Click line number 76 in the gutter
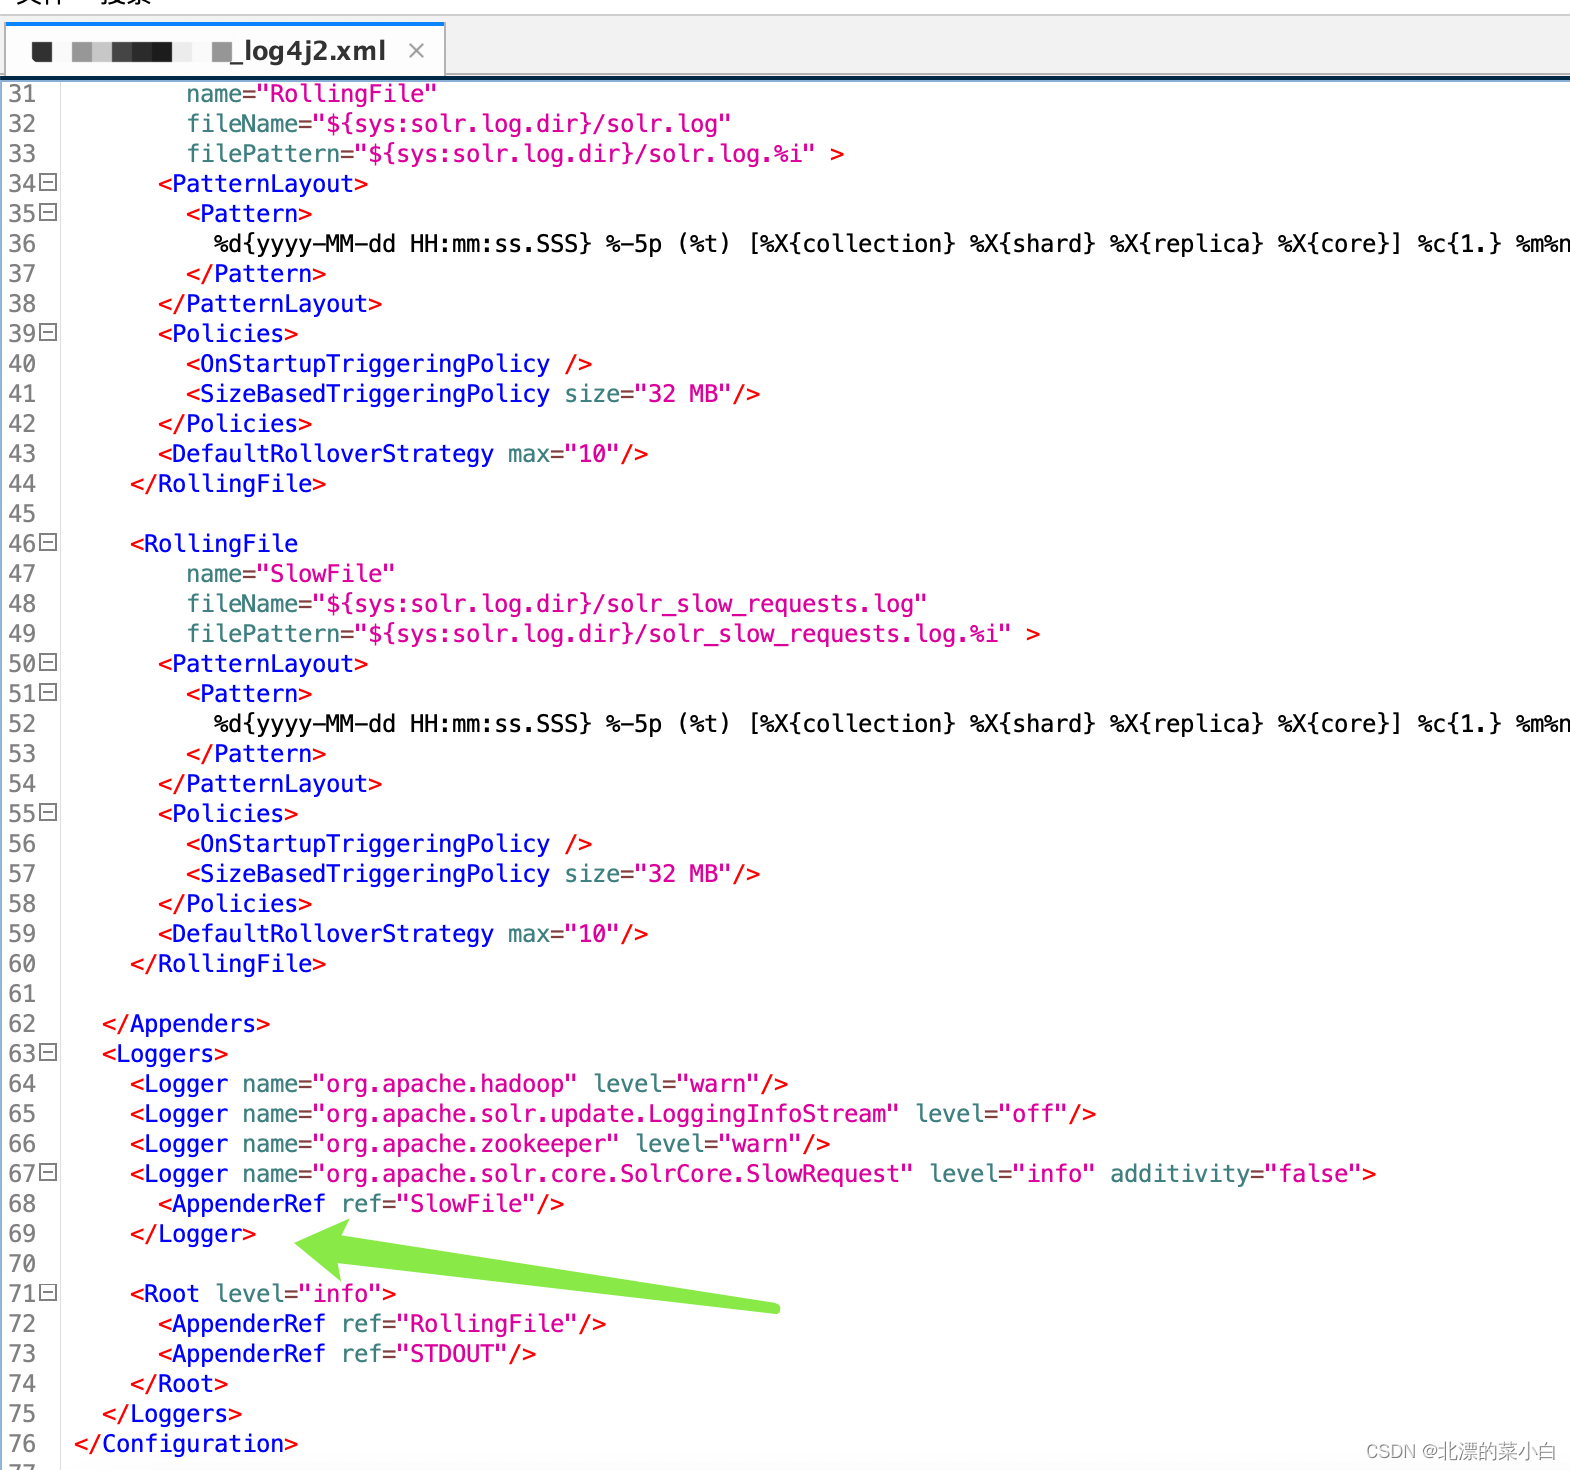This screenshot has width=1570, height=1470. click(x=22, y=1444)
